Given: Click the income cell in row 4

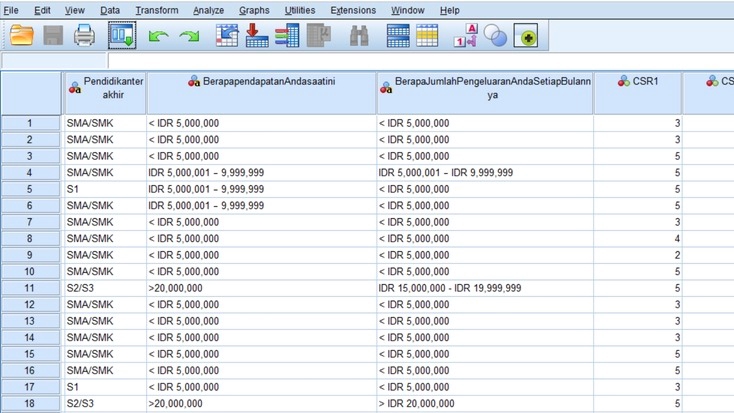Looking at the screenshot, I should (x=262, y=173).
